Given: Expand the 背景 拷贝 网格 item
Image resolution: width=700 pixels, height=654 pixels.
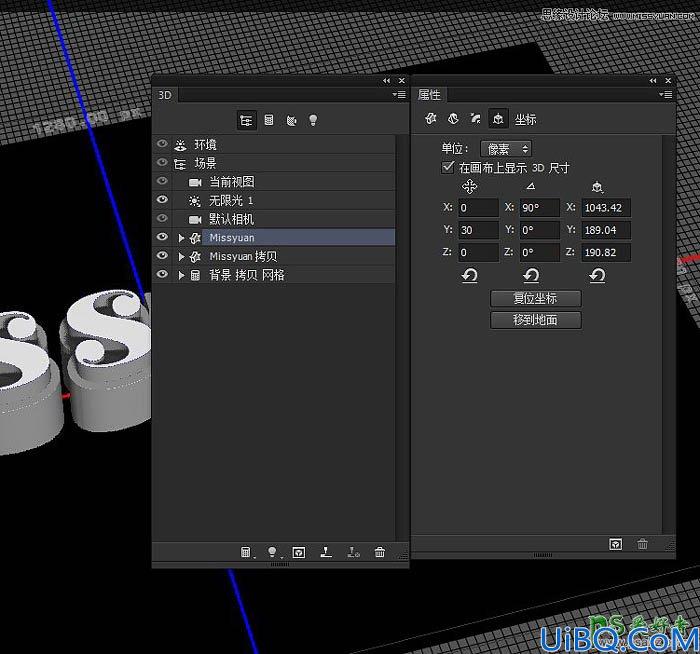Looking at the screenshot, I should [x=181, y=275].
